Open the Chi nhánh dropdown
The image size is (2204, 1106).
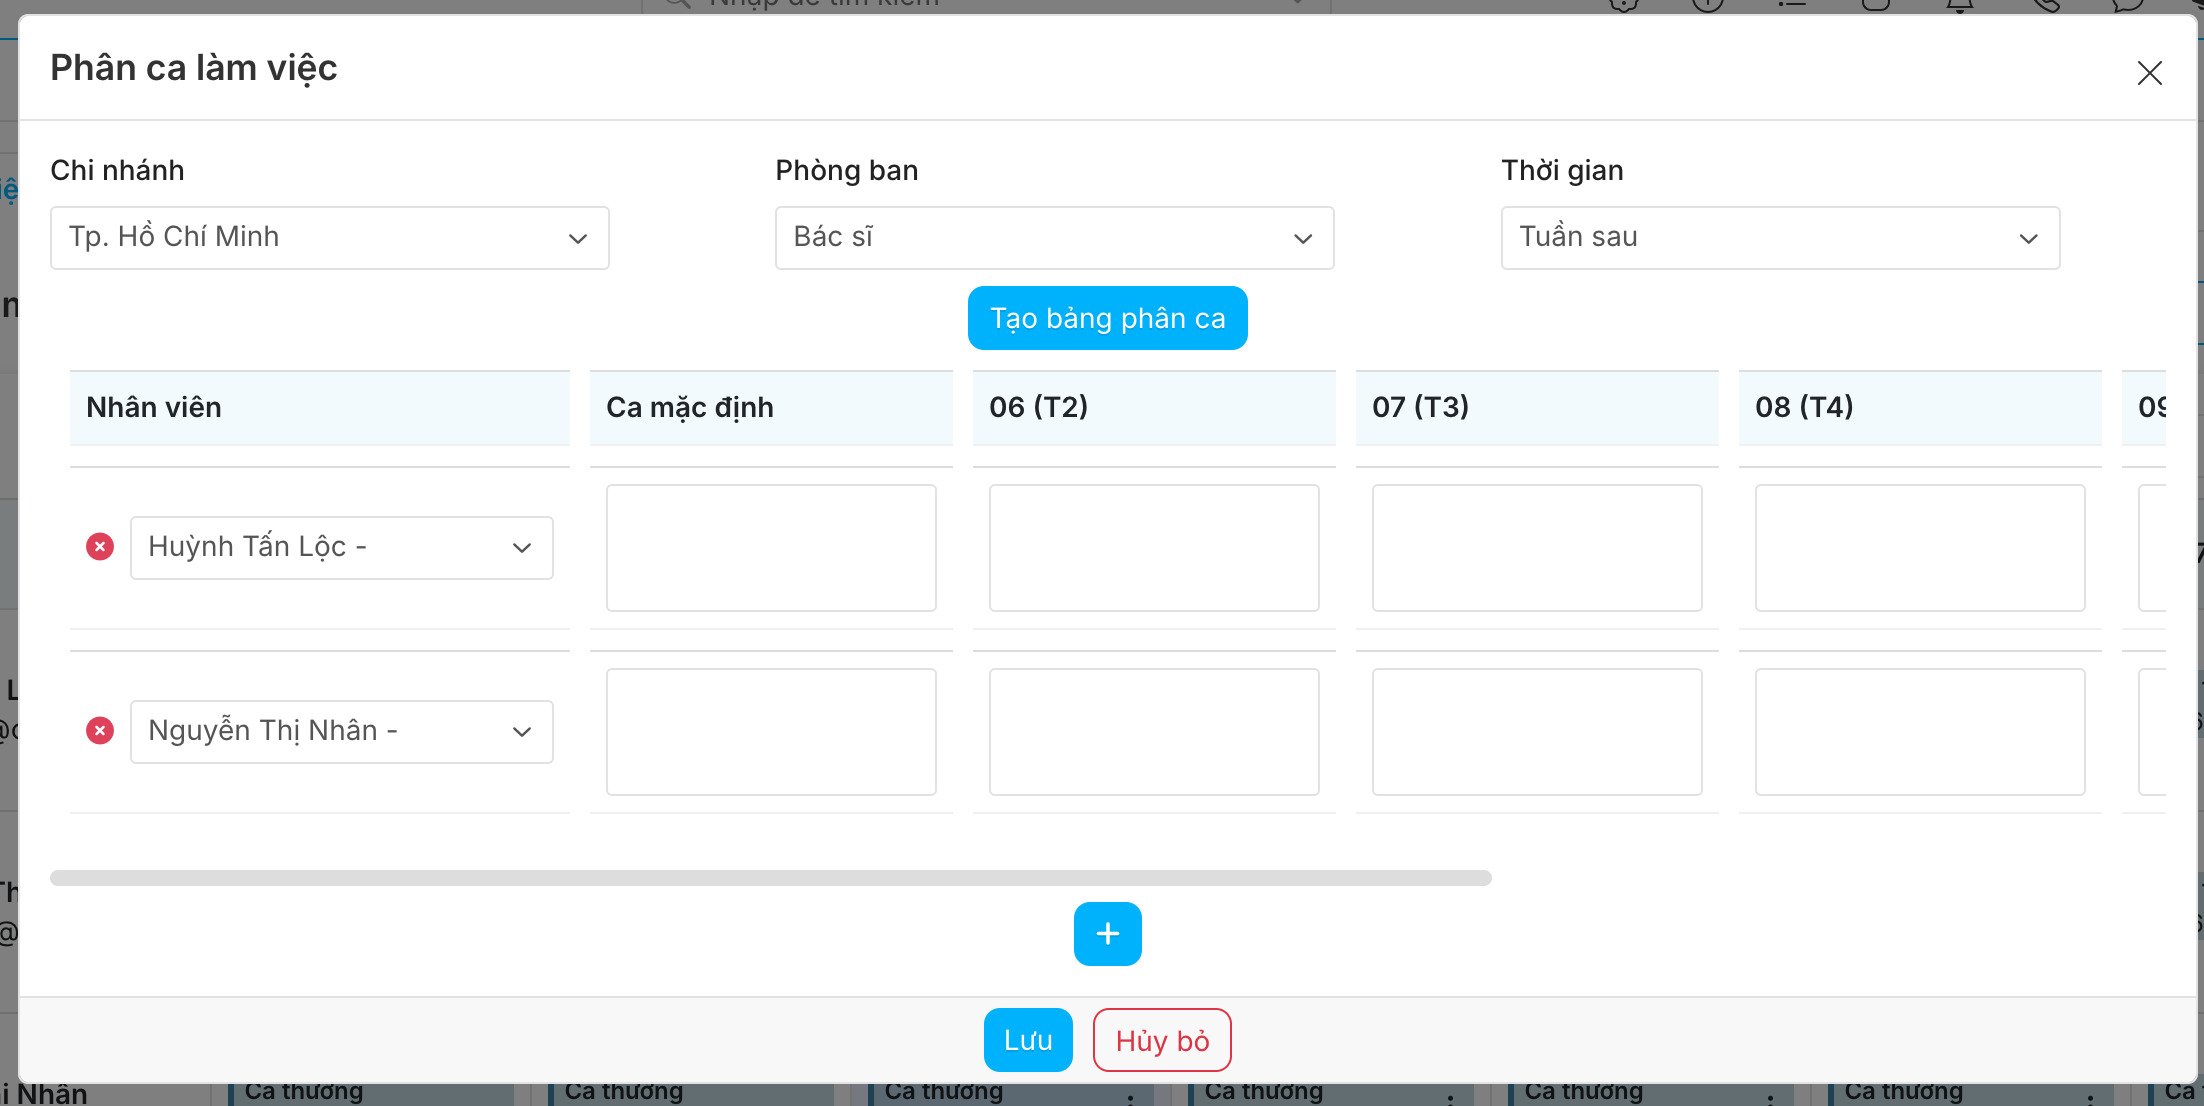(x=329, y=238)
